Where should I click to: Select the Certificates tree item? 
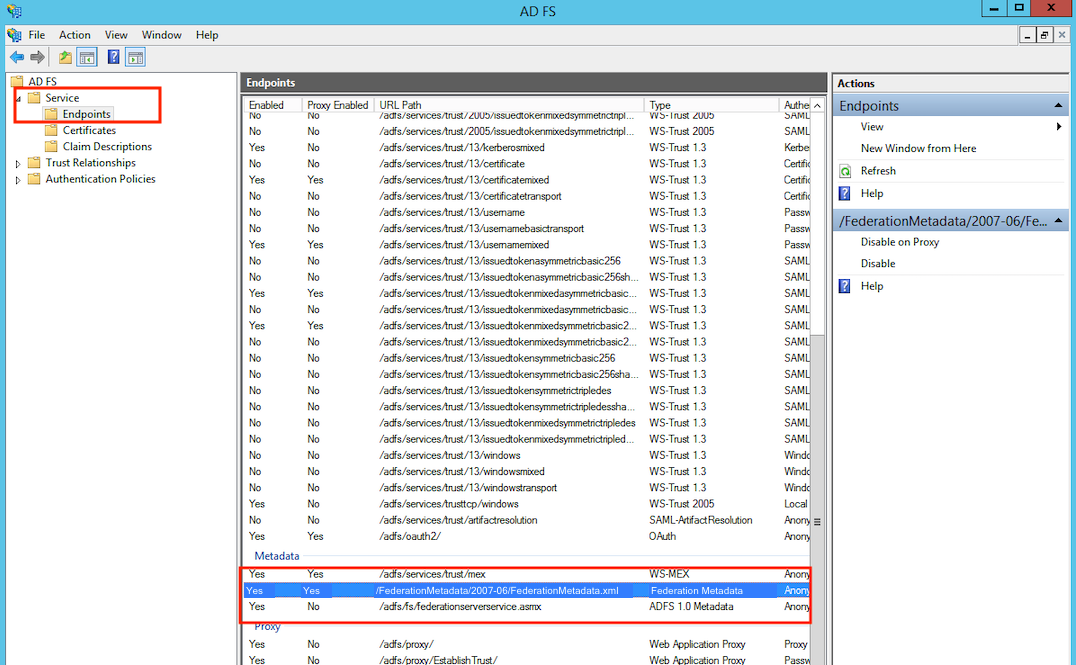click(89, 130)
